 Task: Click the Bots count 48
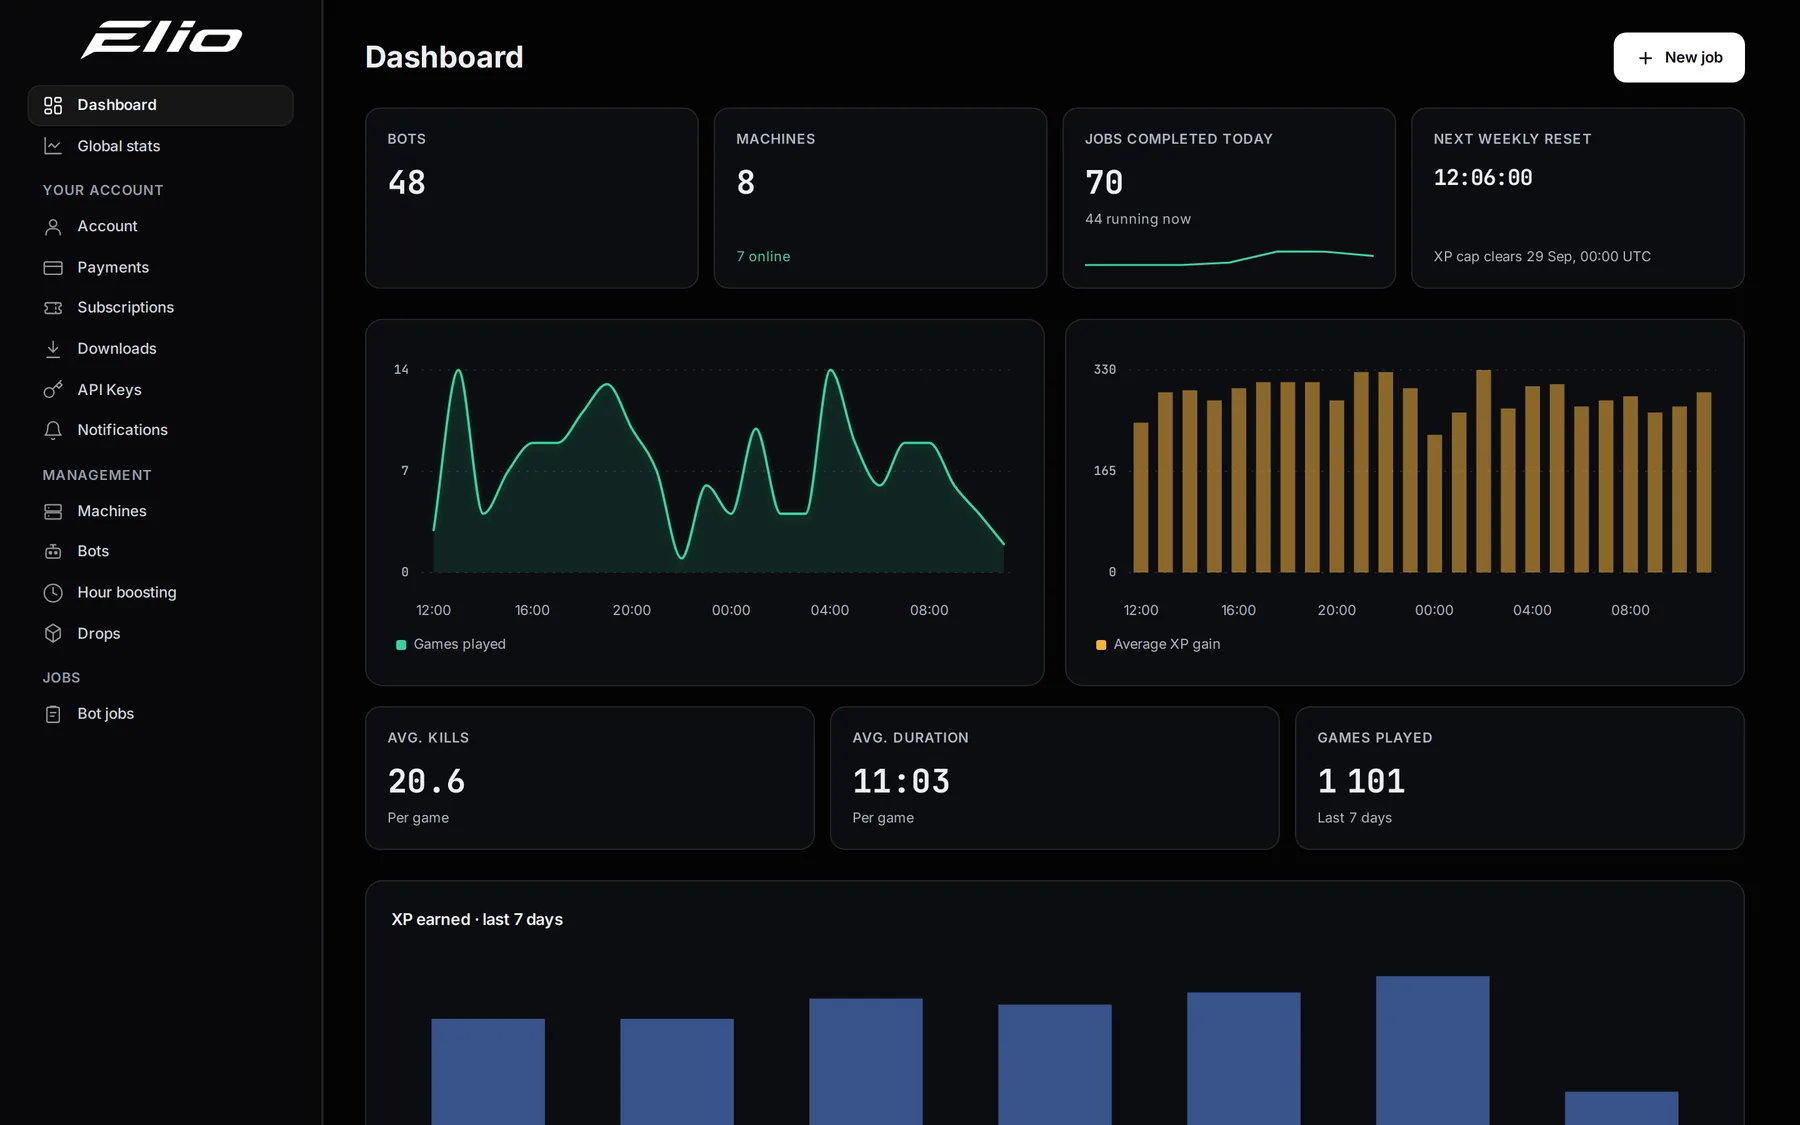coord(406,183)
